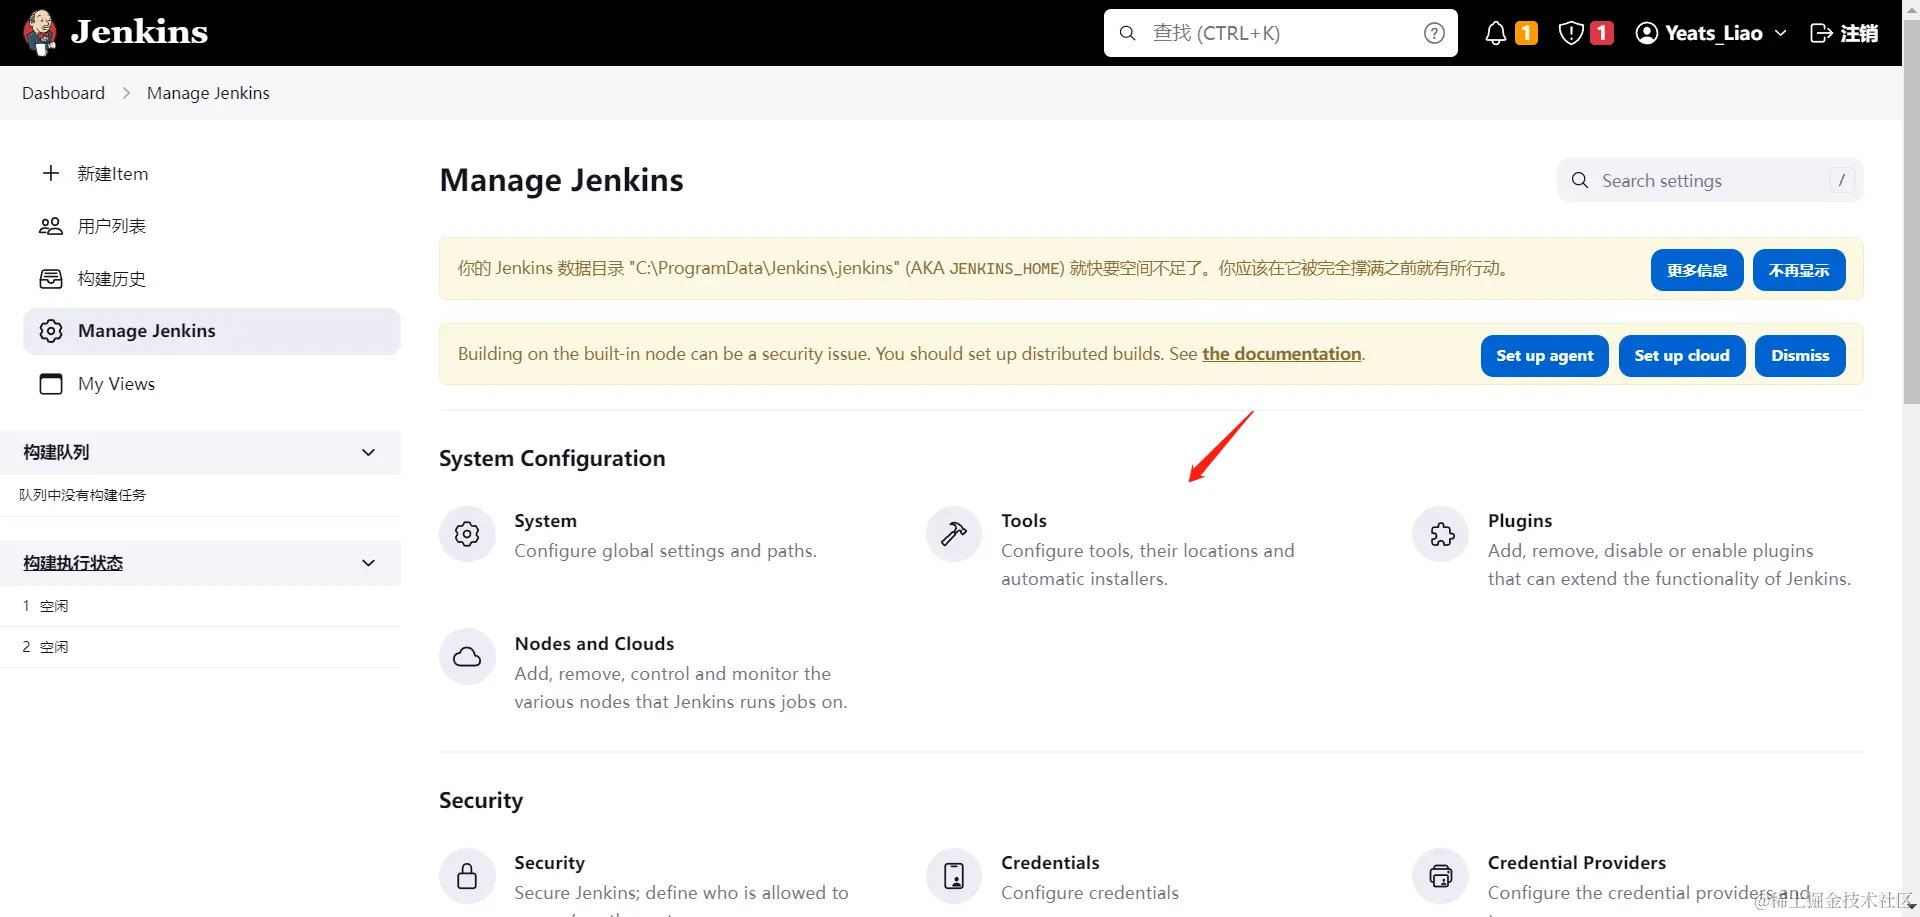Click the search help question mark icon
The image size is (1920, 917).
[x=1434, y=33]
